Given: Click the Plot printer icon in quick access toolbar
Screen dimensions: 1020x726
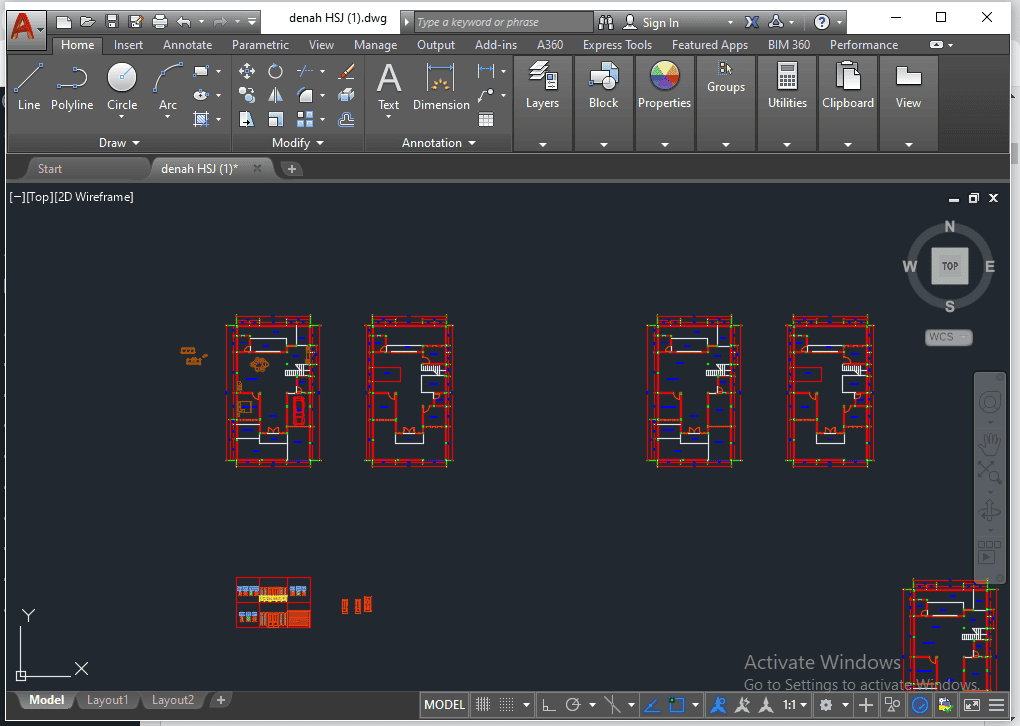Looking at the screenshot, I should [160, 21].
